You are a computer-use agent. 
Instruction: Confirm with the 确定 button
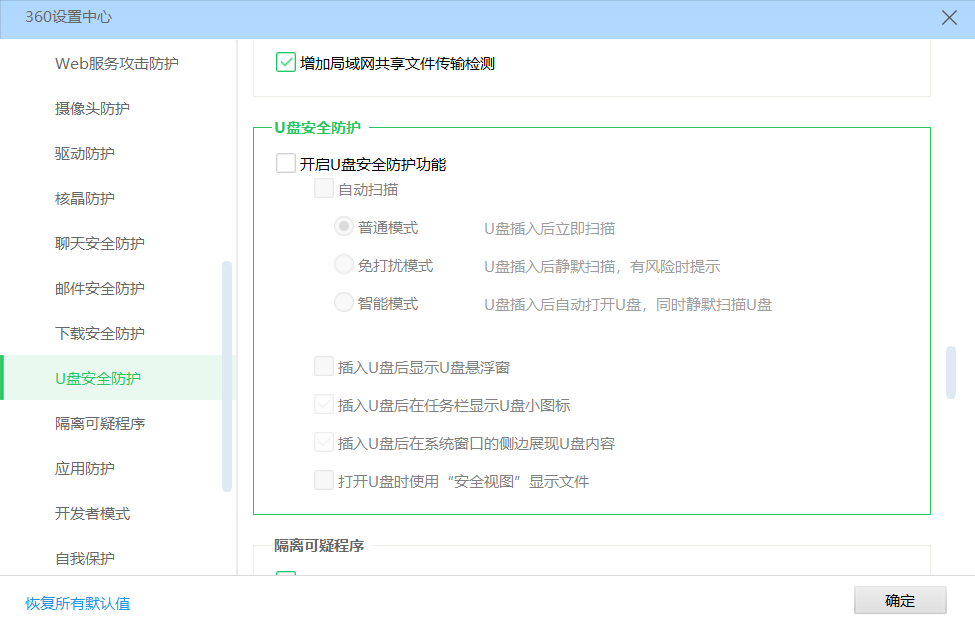(x=900, y=600)
